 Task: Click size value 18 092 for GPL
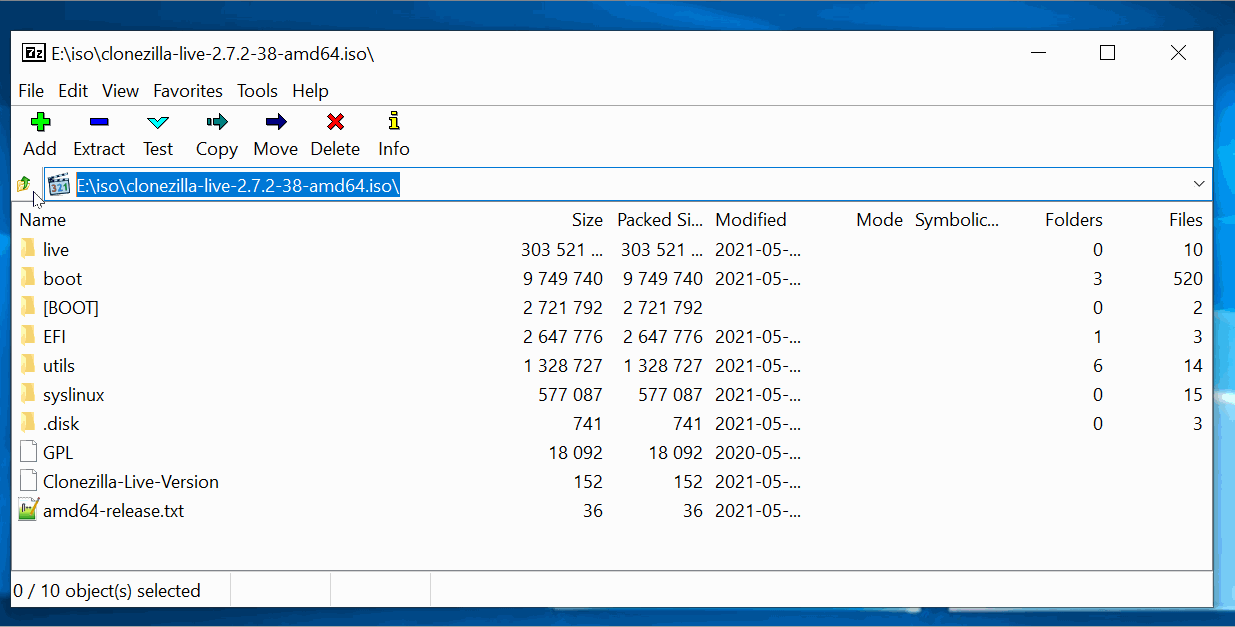click(576, 452)
